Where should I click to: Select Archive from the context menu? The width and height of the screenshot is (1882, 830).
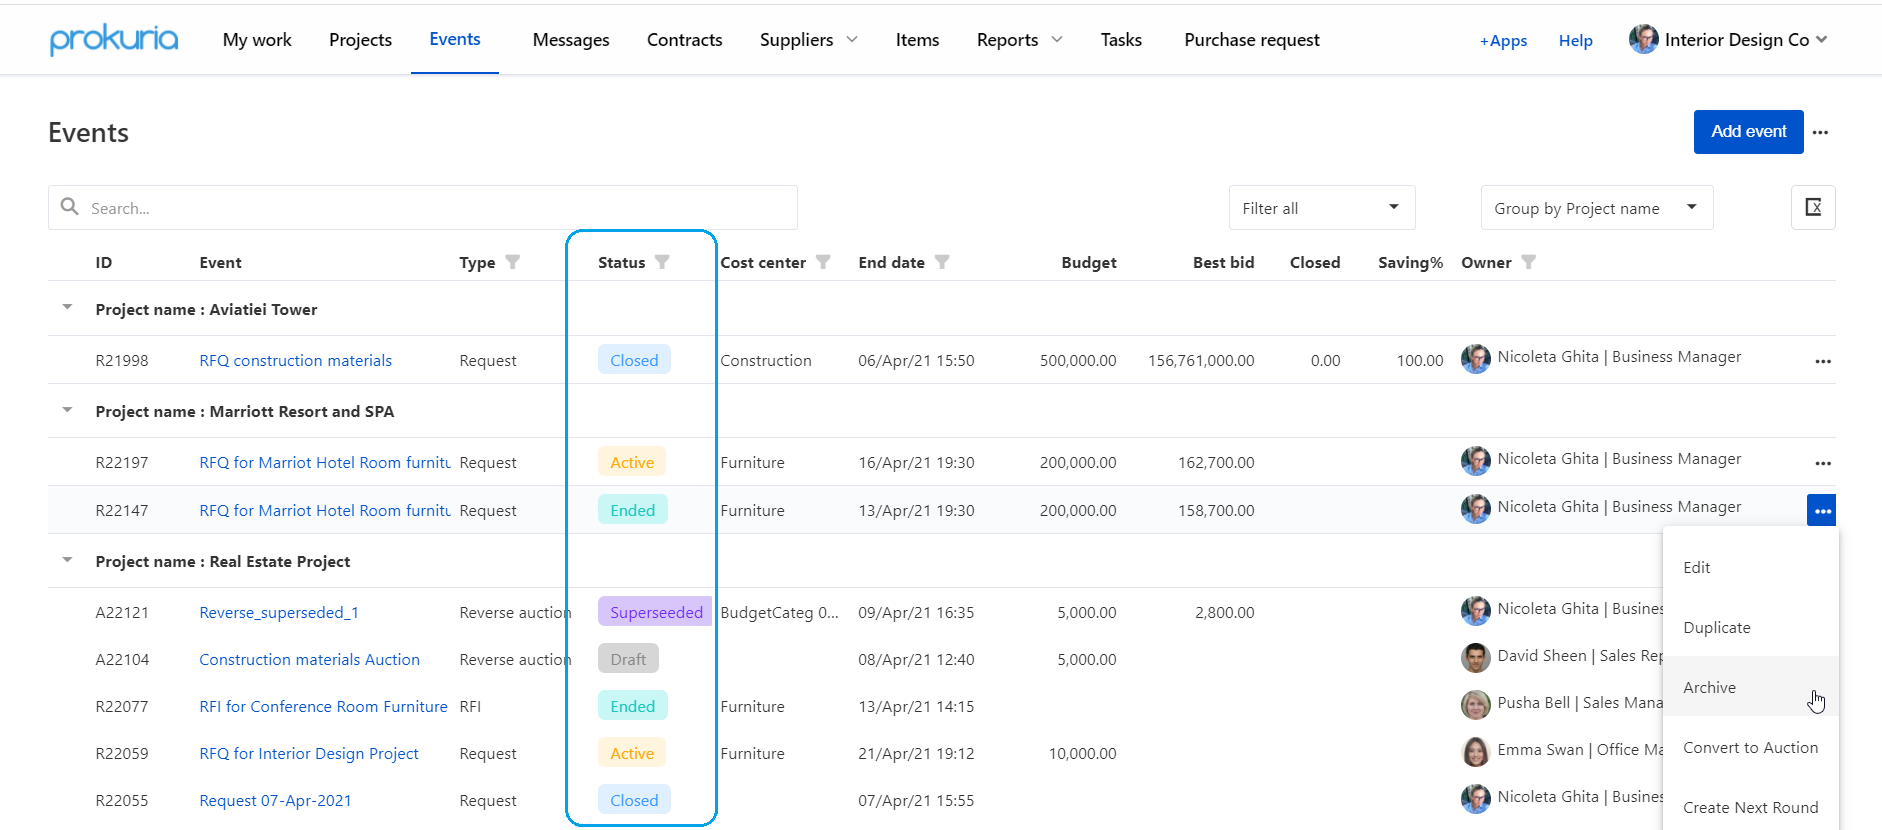[x=1751, y=687]
